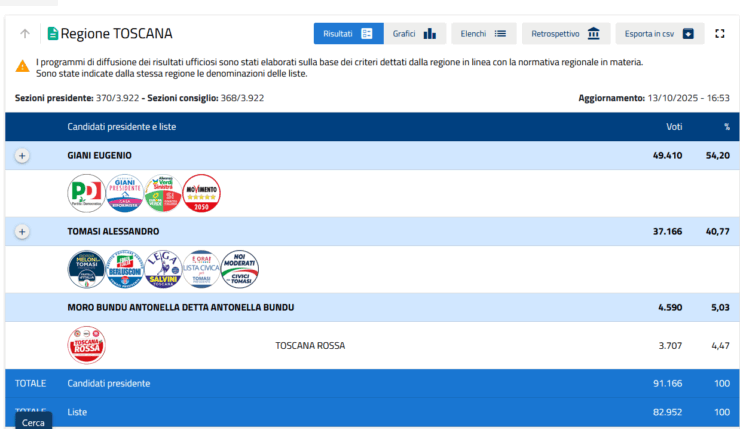Click the Fratelli d'Italia Meloni Tomasi logo

[x=86, y=269]
